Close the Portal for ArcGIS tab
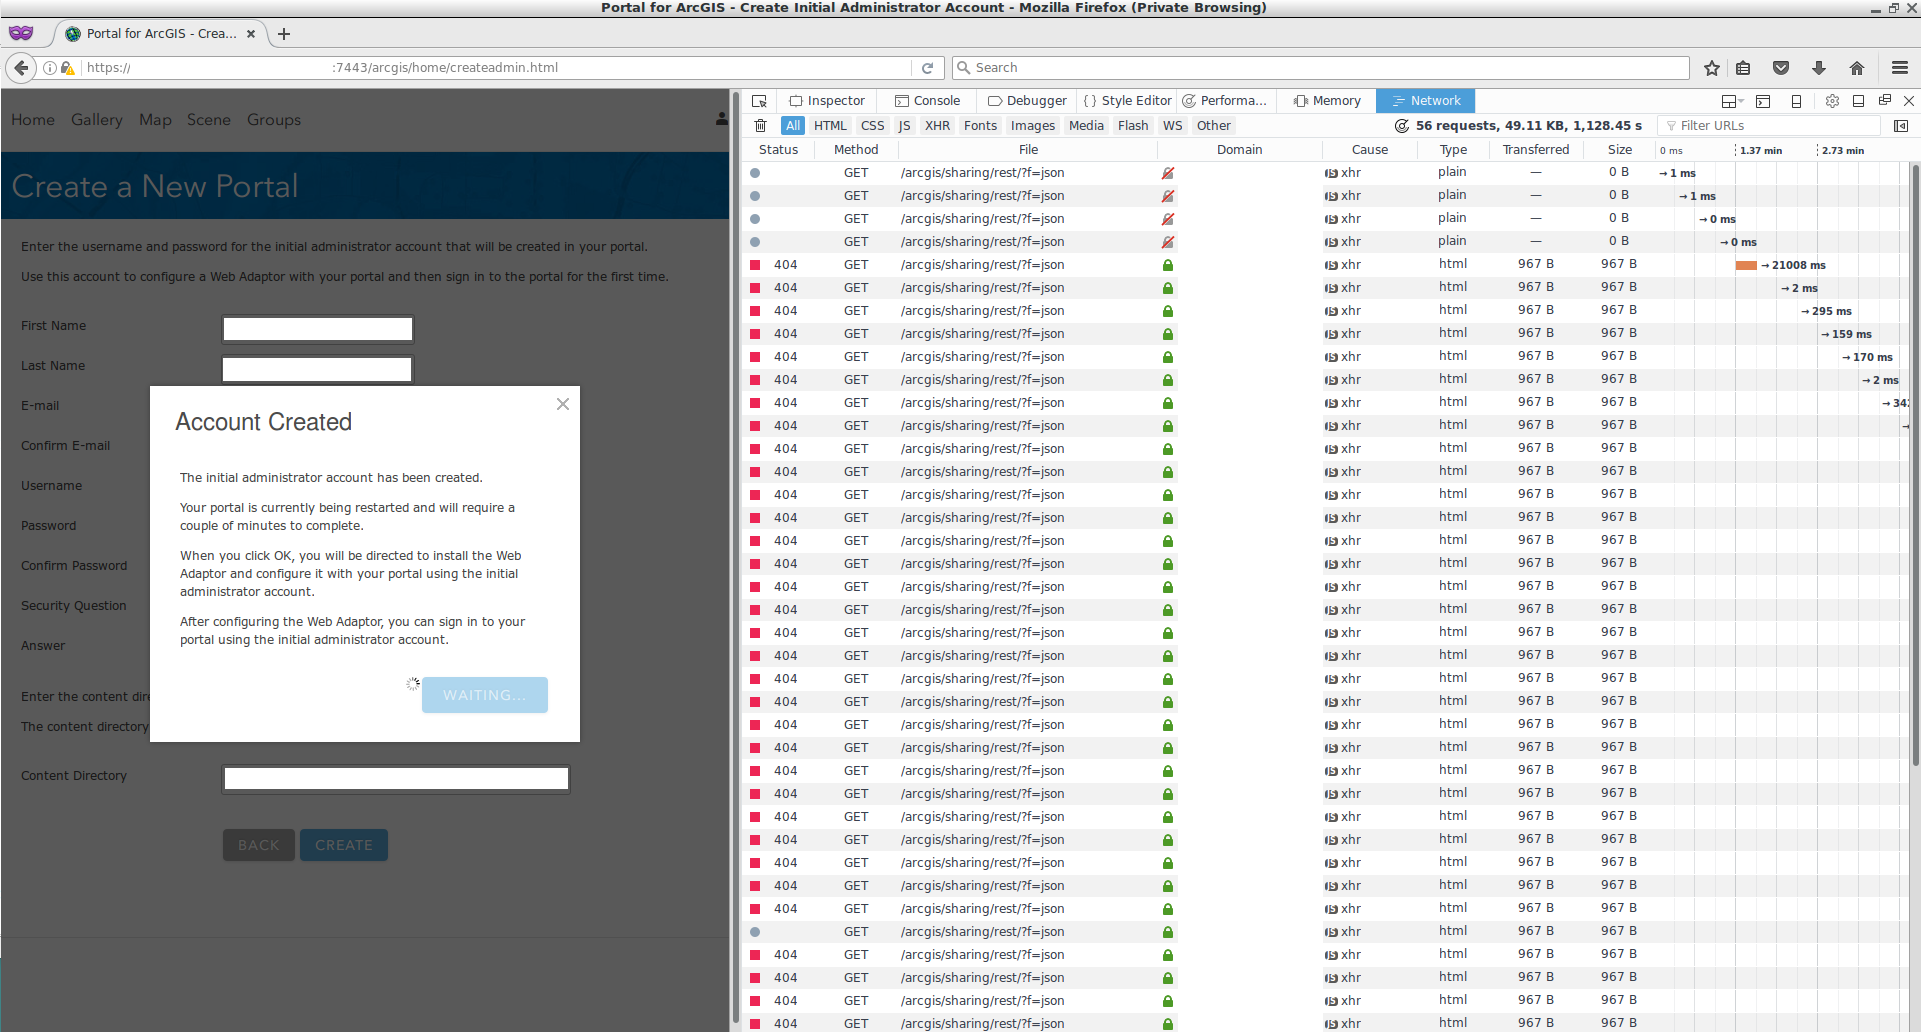The width and height of the screenshot is (1921, 1032). [x=251, y=34]
